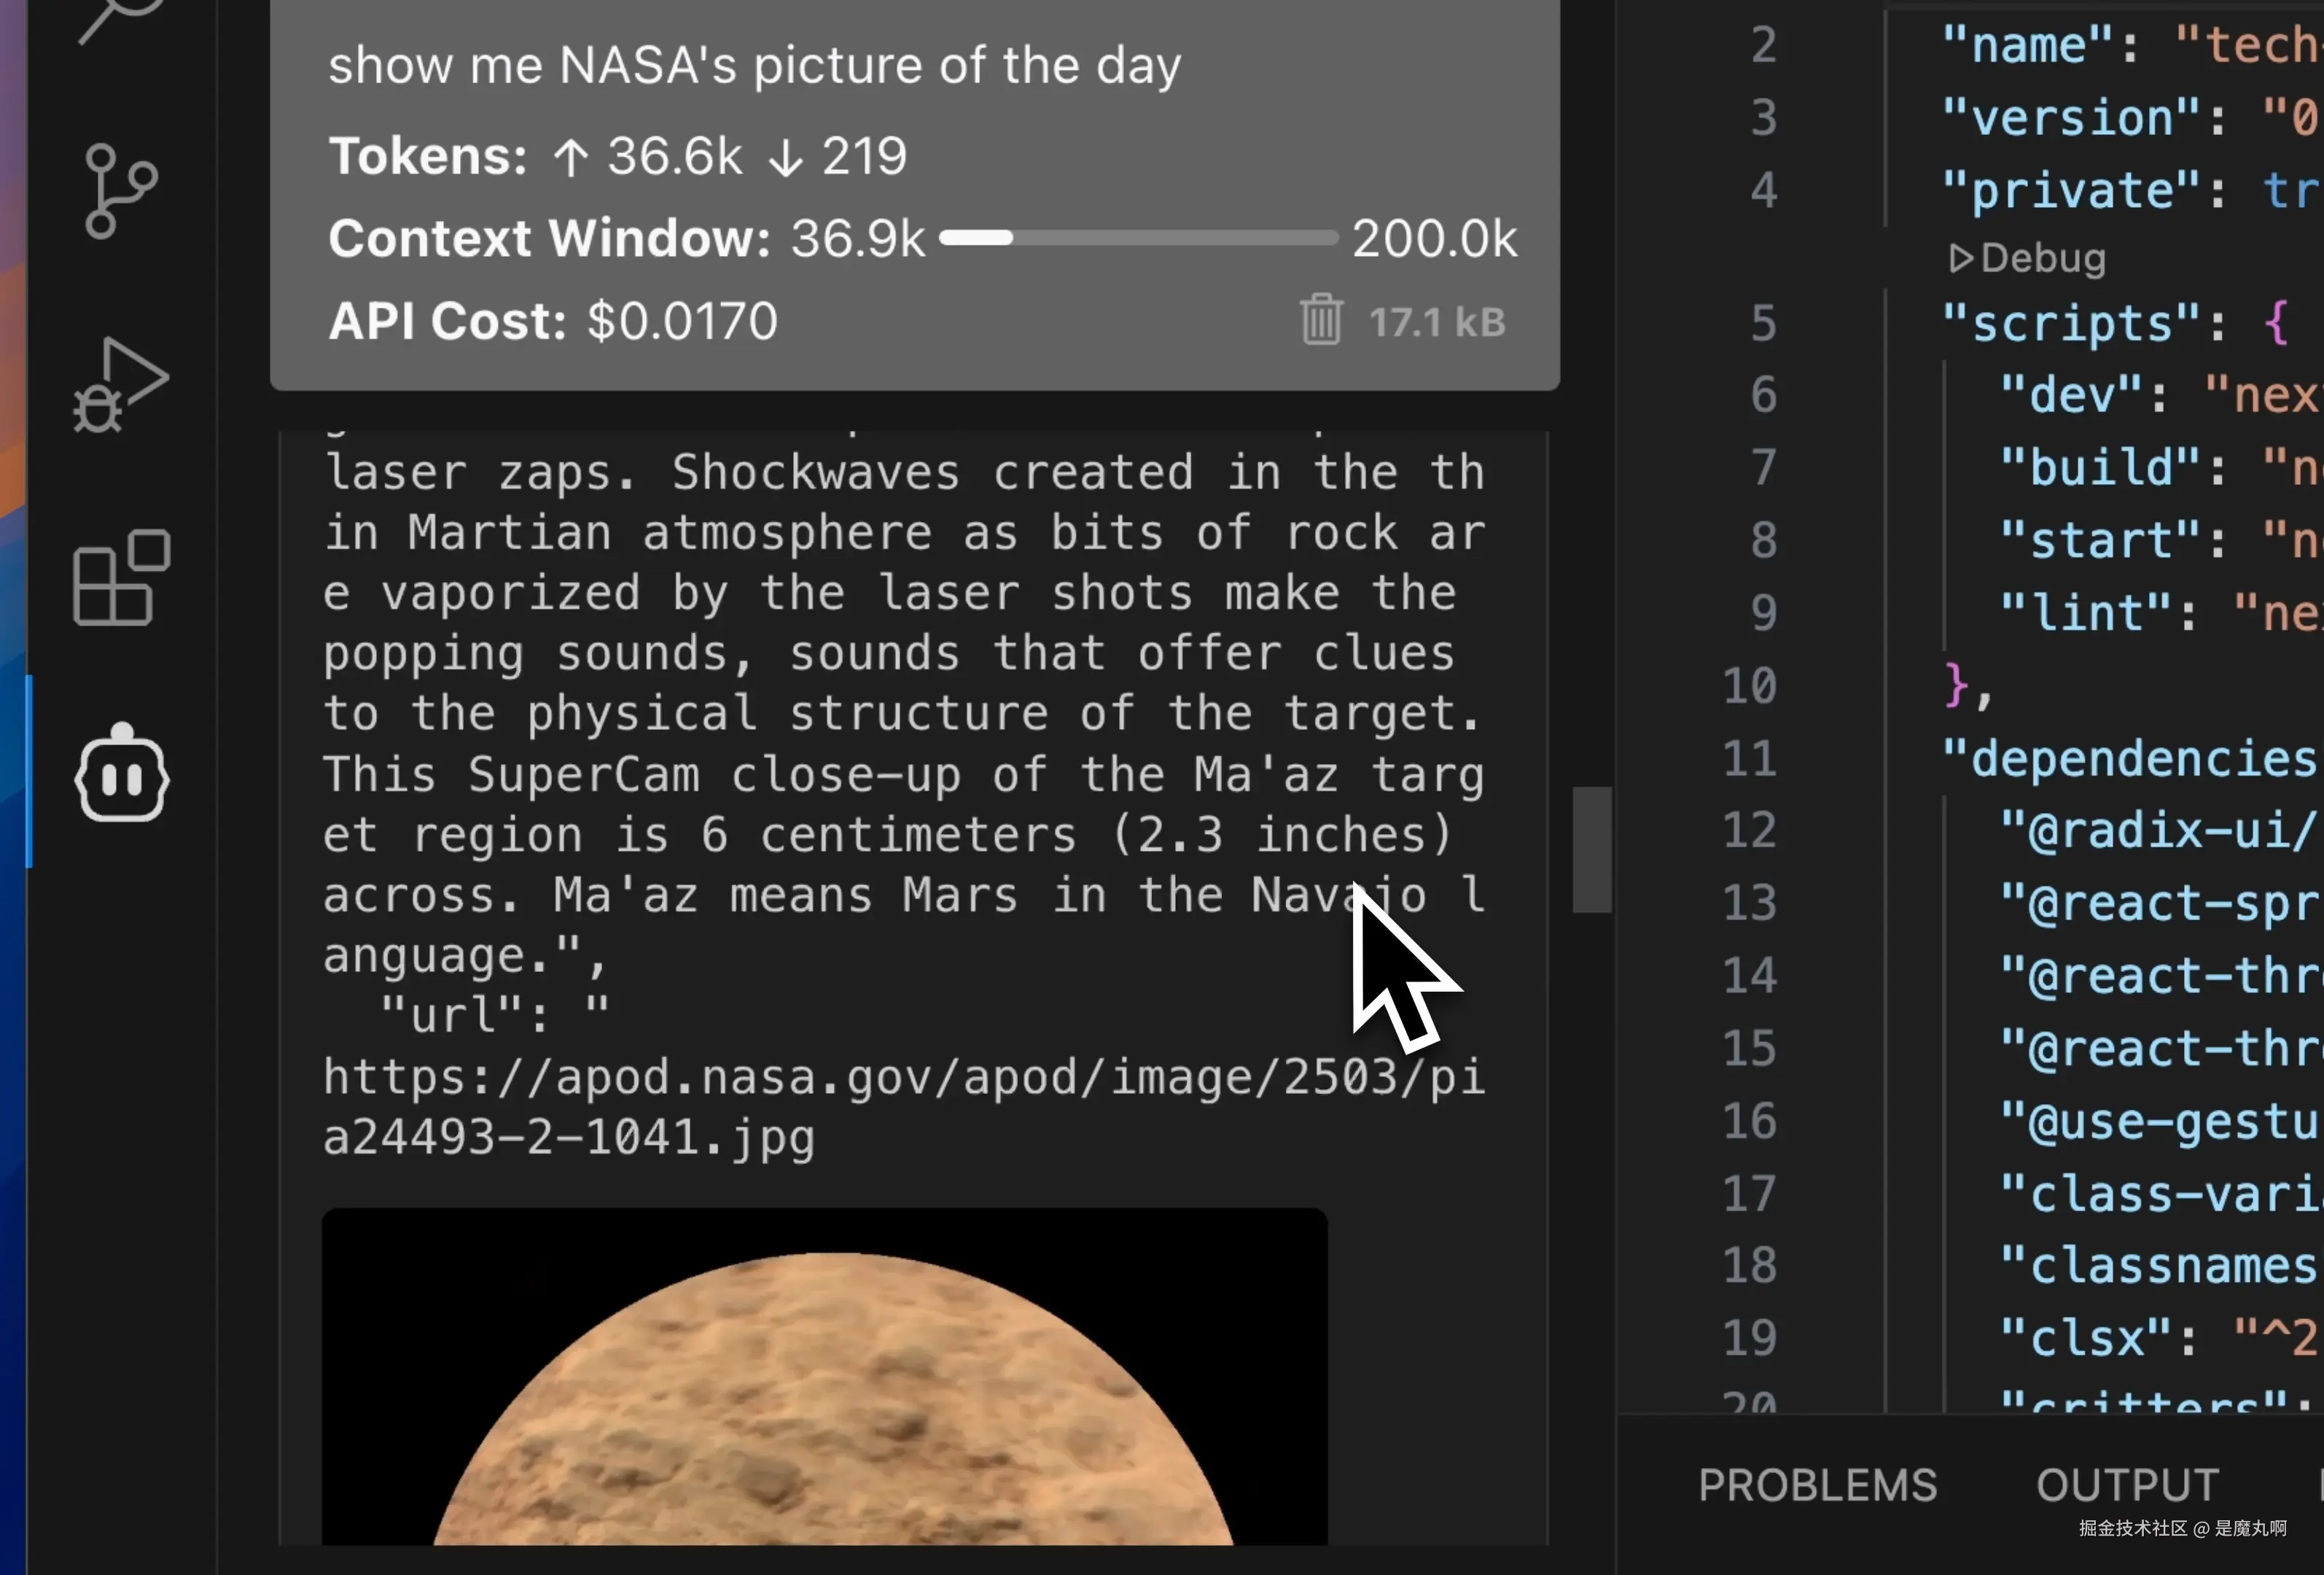Click the "17.1 kB" task size label
Viewport: 2324px width, 1575px height.
tap(1436, 322)
